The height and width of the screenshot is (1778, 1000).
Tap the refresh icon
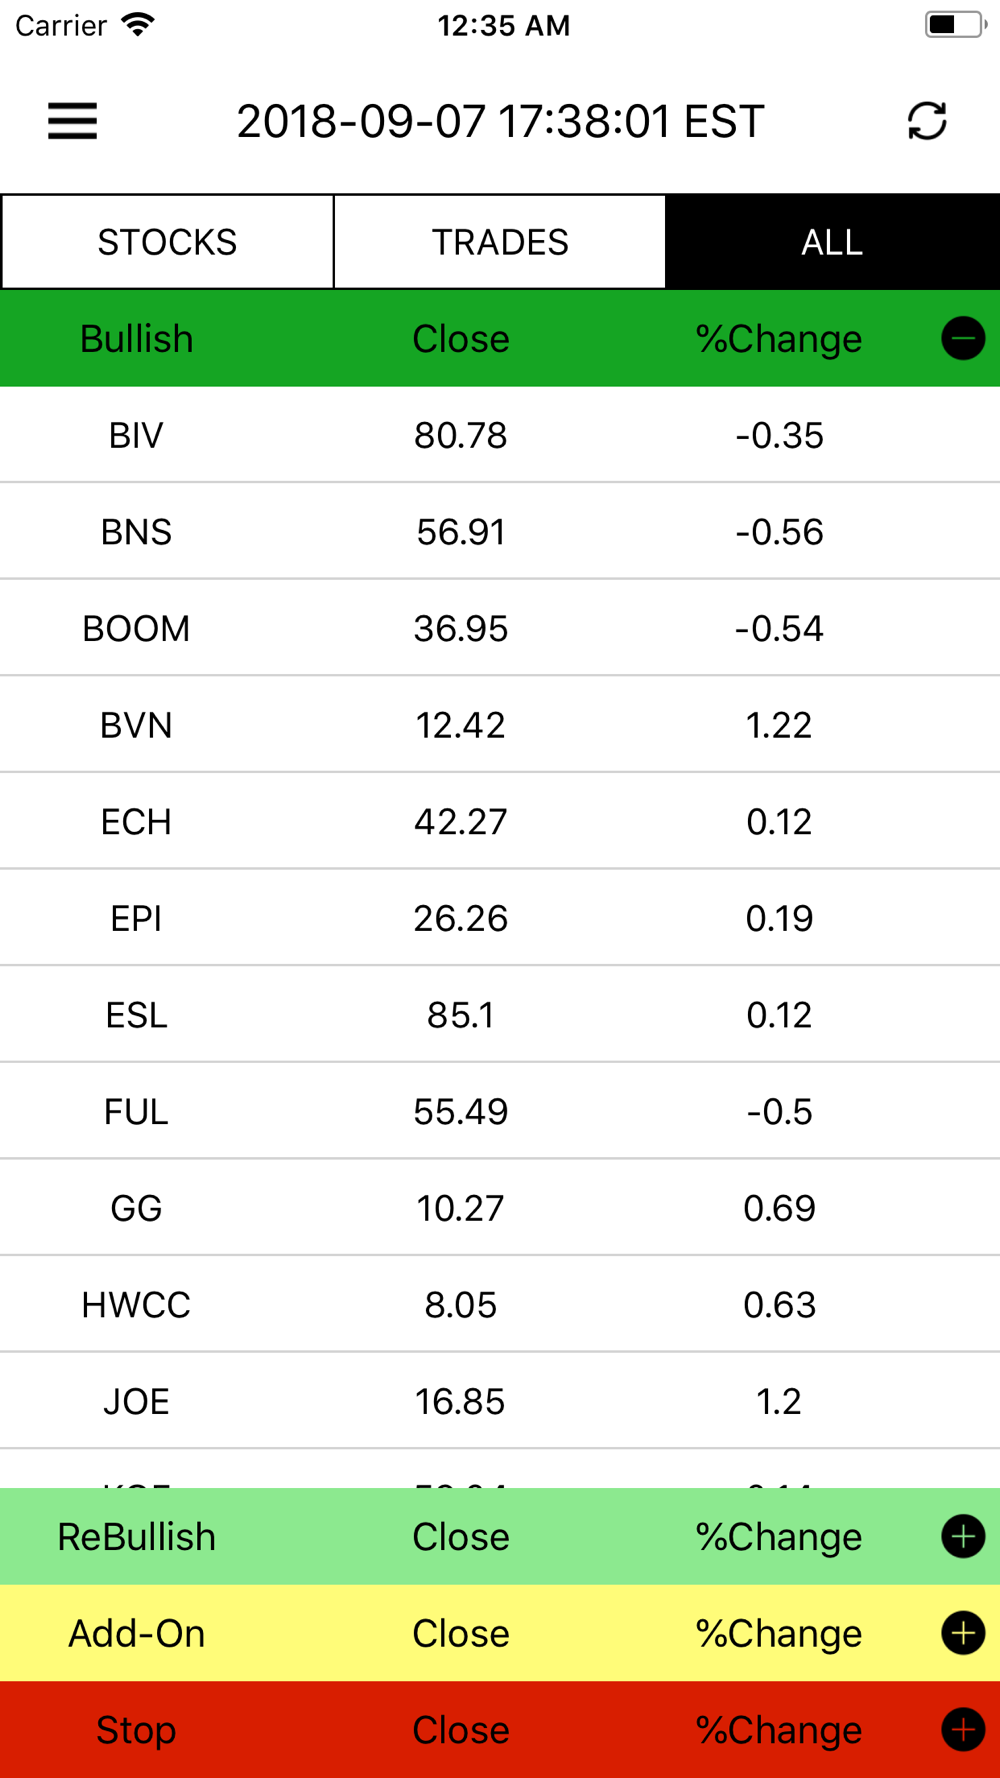coord(927,121)
